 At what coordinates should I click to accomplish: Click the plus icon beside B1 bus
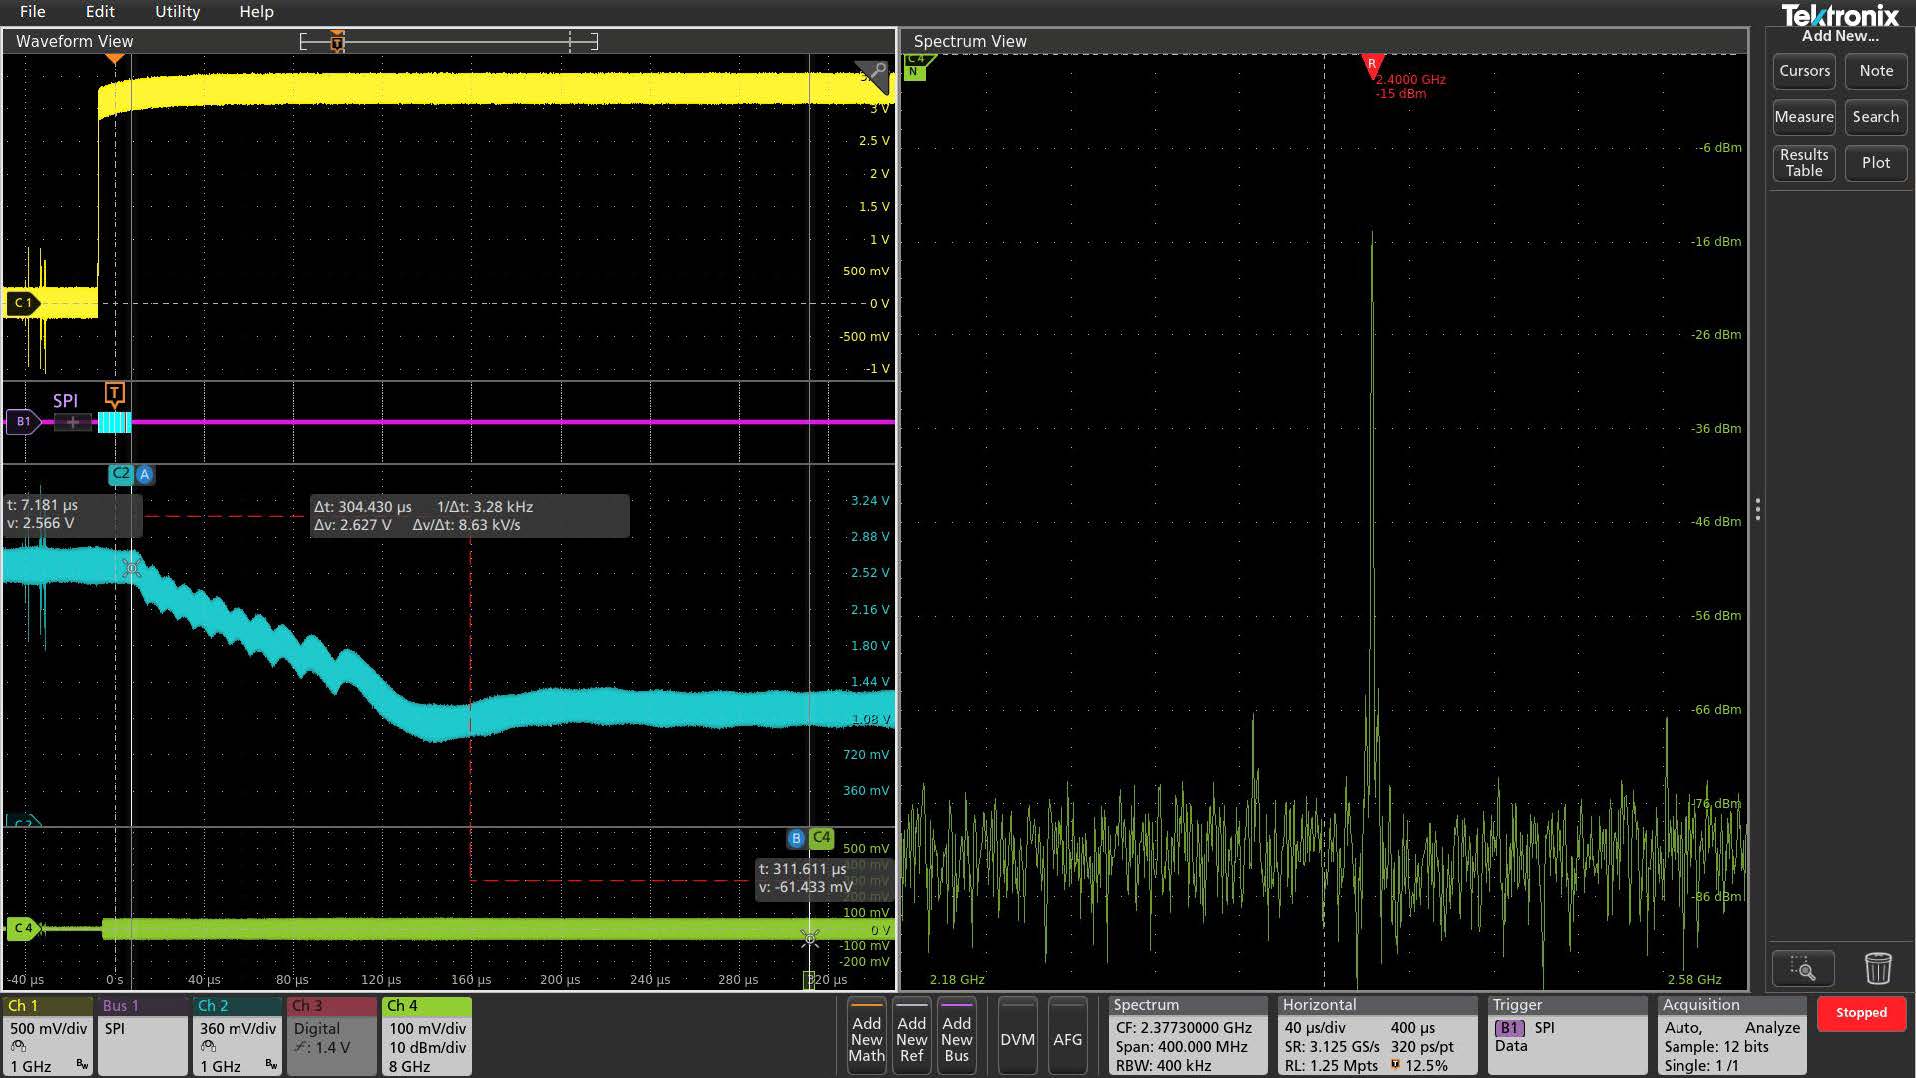(x=72, y=422)
